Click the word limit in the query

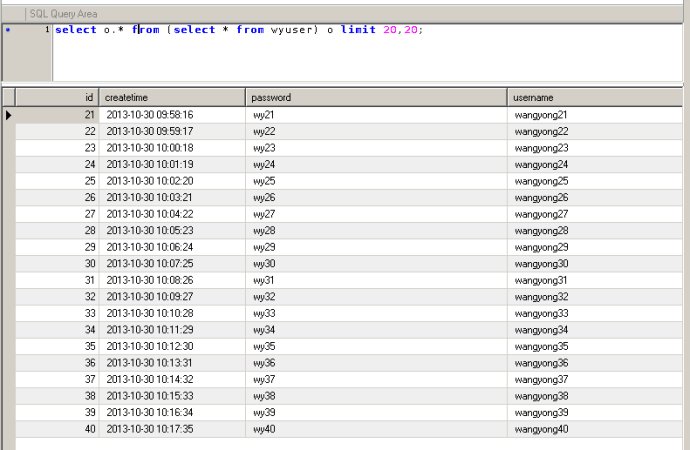click(x=358, y=30)
